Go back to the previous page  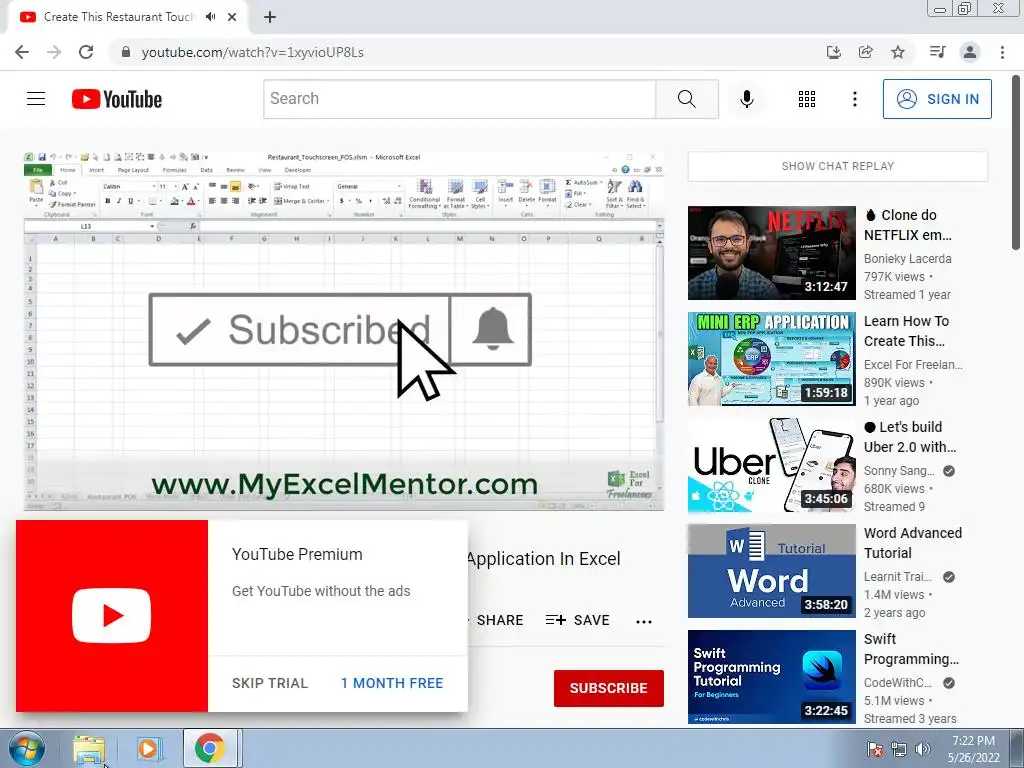[x=22, y=52]
